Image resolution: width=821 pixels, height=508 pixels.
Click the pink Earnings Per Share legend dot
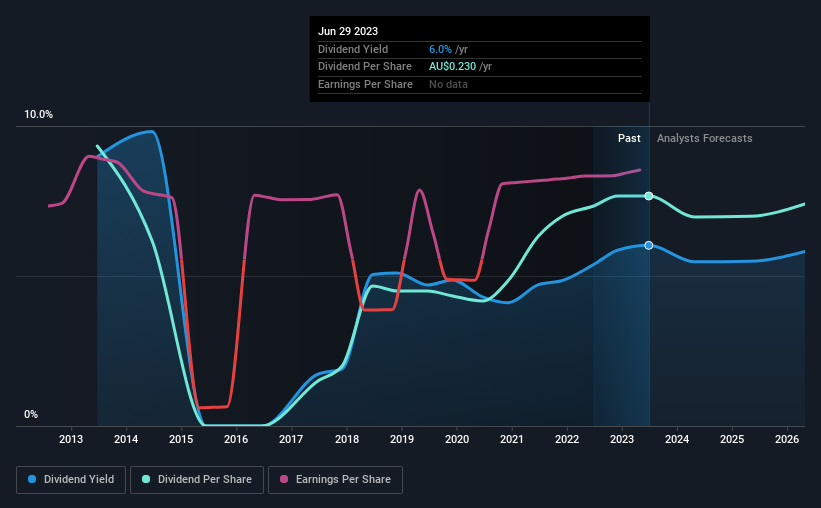pyautogui.click(x=284, y=479)
